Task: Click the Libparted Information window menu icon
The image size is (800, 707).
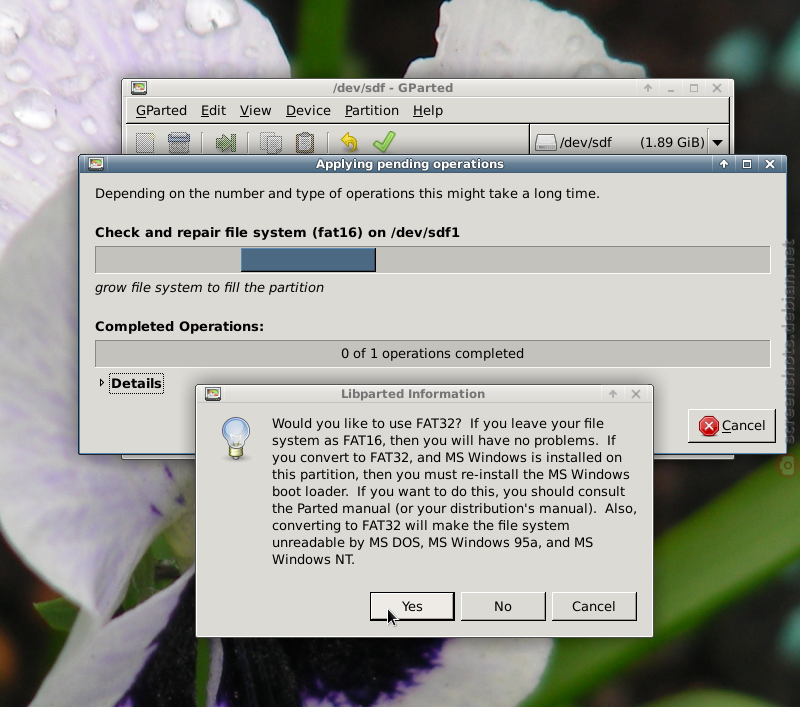Action: pyautogui.click(x=213, y=394)
